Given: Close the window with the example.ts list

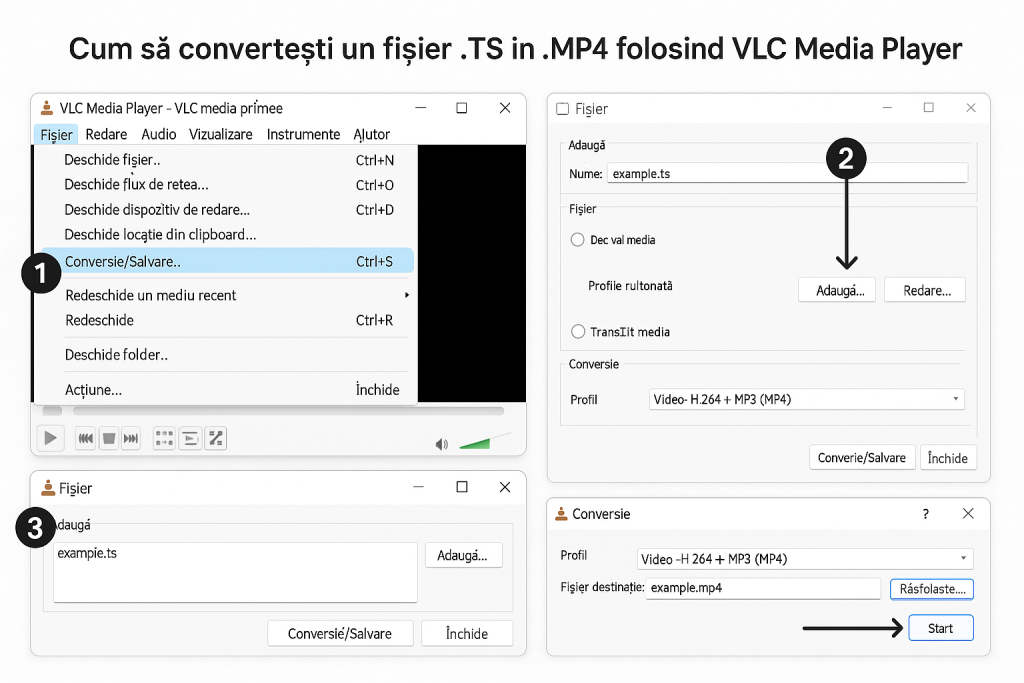Looking at the screenshot, I should (505, 487).
